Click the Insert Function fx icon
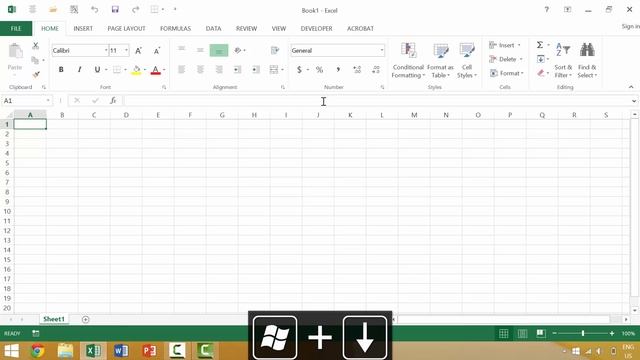 [113, 100]
